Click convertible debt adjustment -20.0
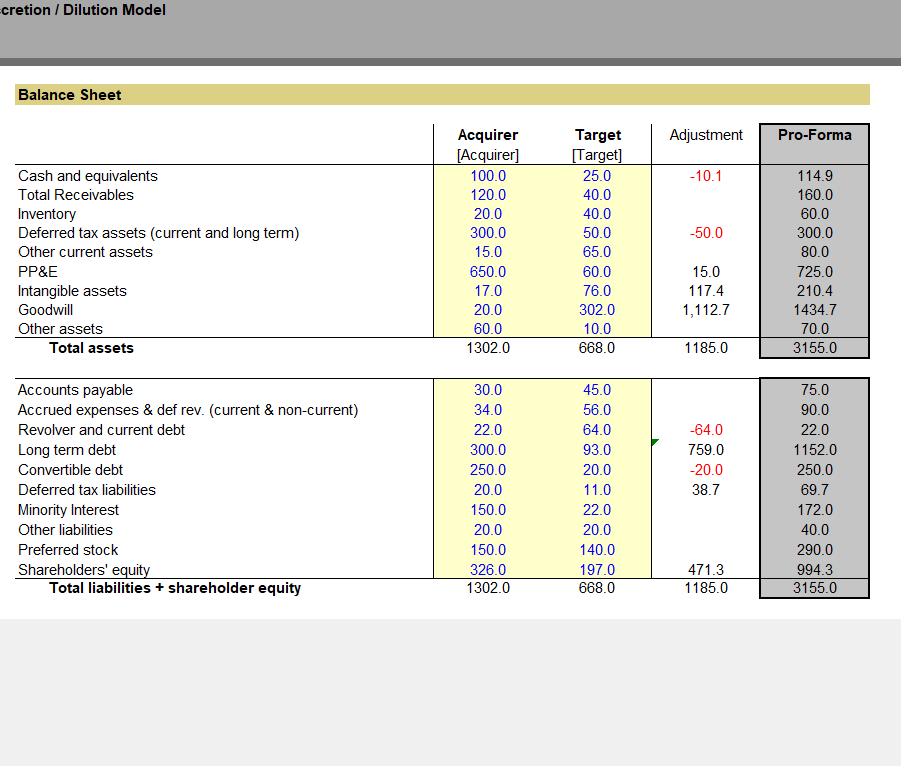Viewport: 901px width, 766px height. (x=706, y=470)
